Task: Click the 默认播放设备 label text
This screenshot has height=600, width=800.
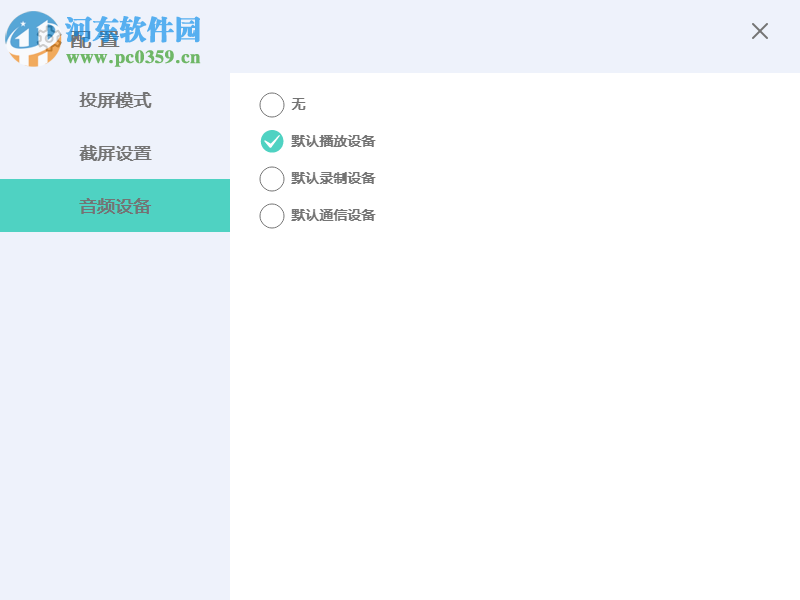Action: click(332, 142)
